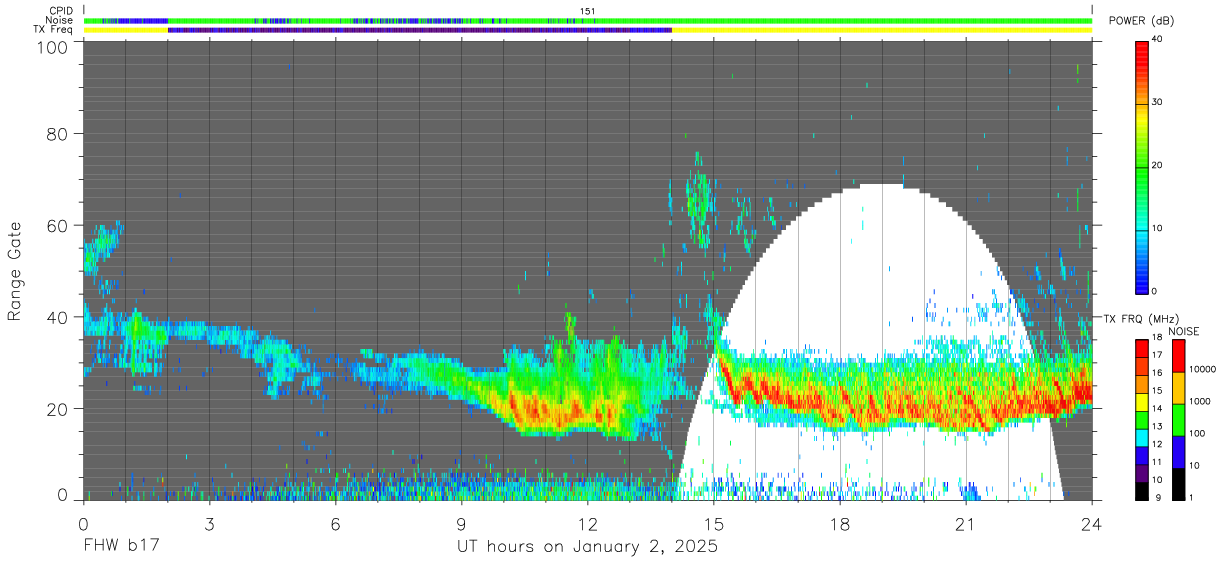The image size is (1228, 567).
Task: Click the UT hours on January 2, 2025 title
Action: click(x=587, y=548)
